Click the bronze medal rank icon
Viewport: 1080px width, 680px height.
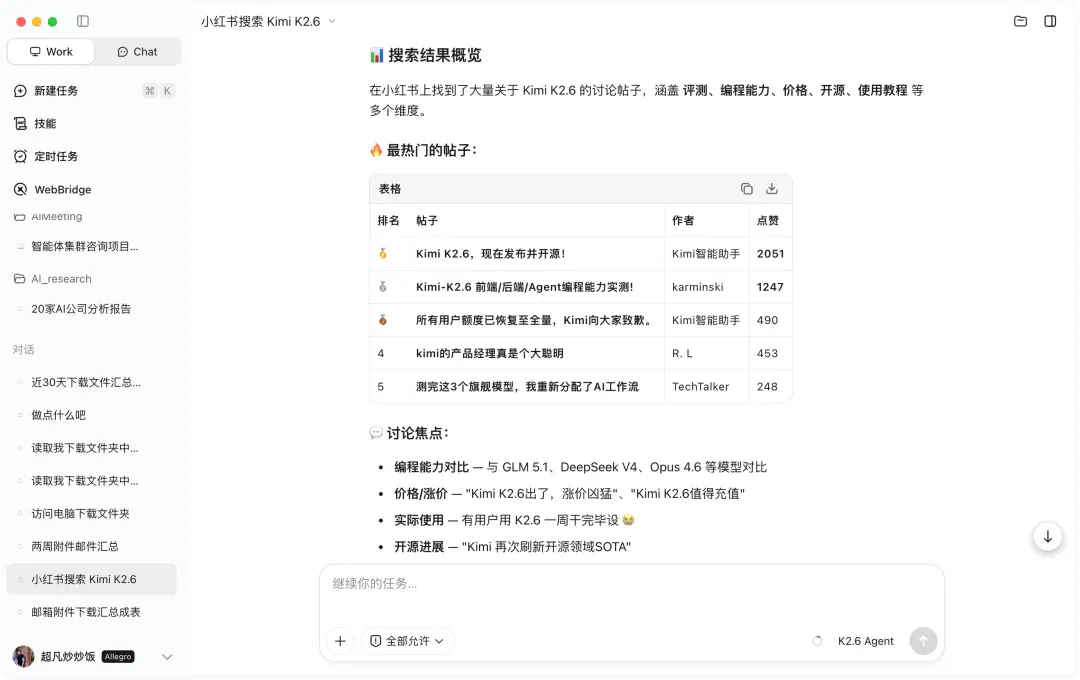[x=383, y=320]
